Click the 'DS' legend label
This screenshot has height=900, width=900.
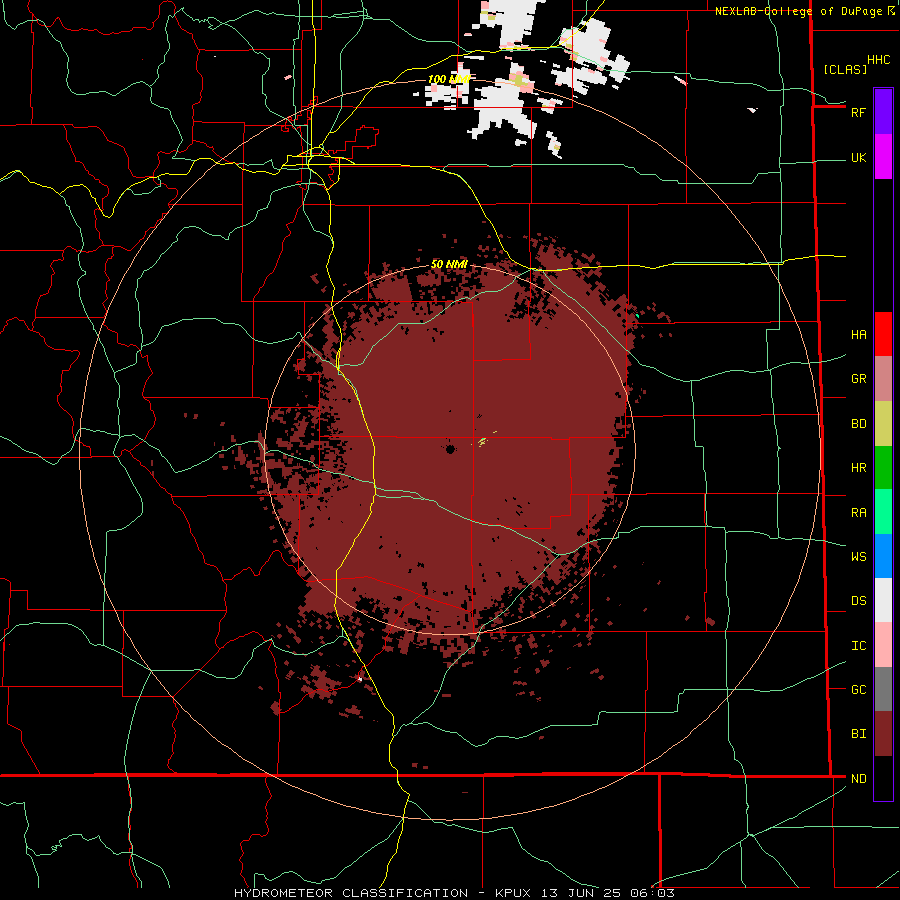coord(859,600)
